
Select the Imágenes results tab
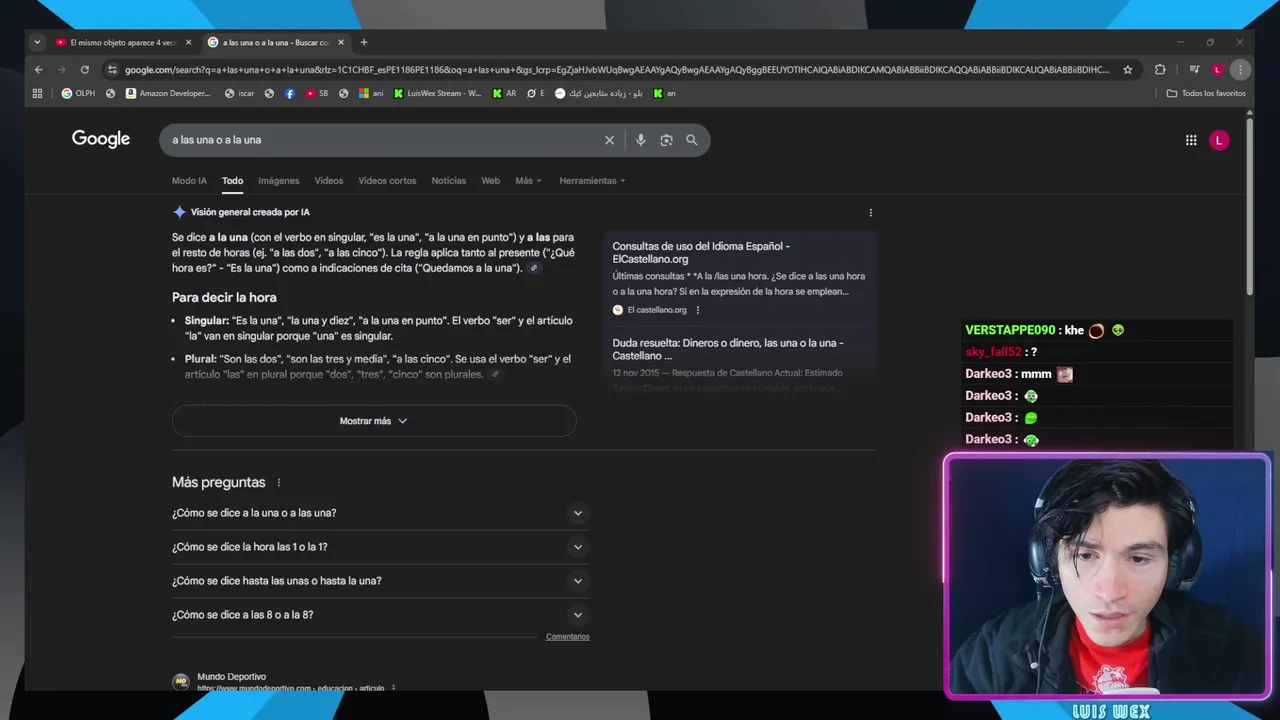tap(279, 181)
